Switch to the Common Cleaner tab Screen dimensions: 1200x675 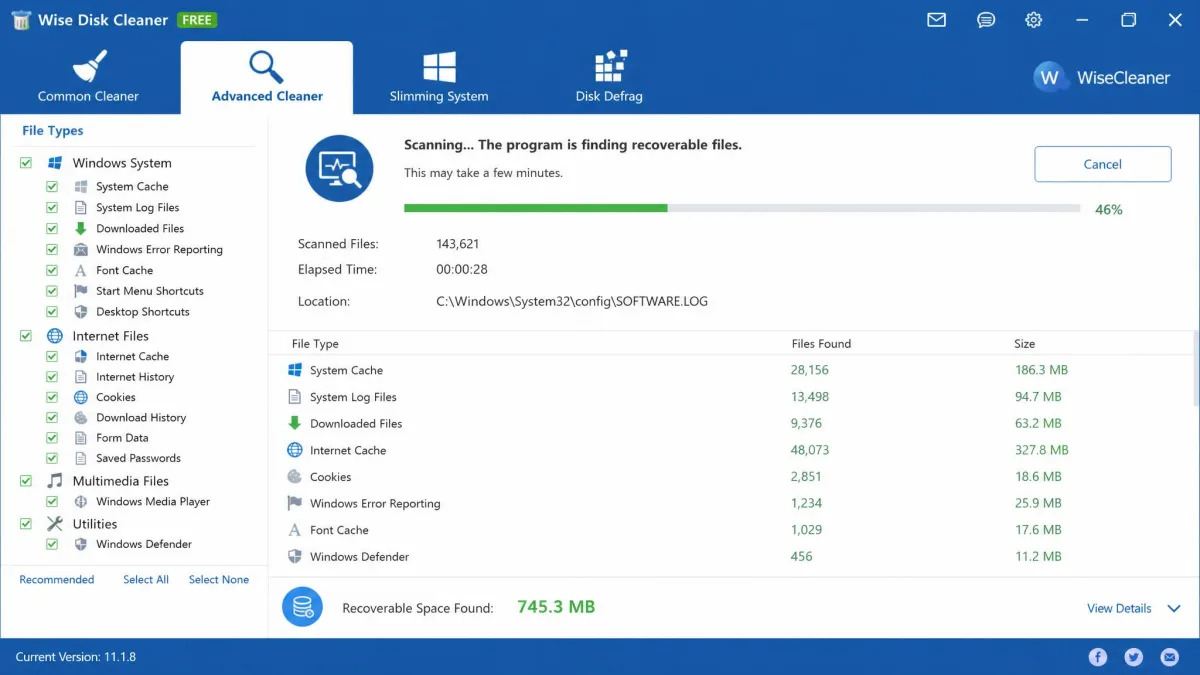[x=88, y=77]
